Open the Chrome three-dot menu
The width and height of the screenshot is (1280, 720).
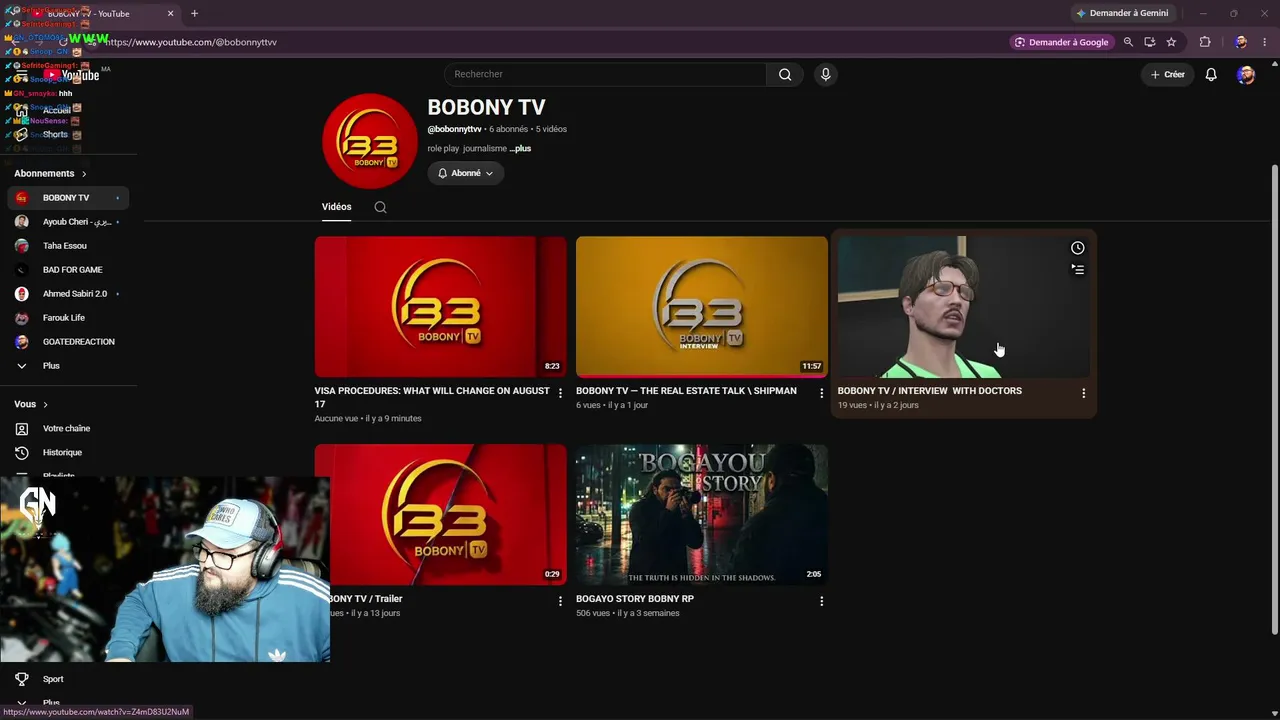pos(1264,42)
